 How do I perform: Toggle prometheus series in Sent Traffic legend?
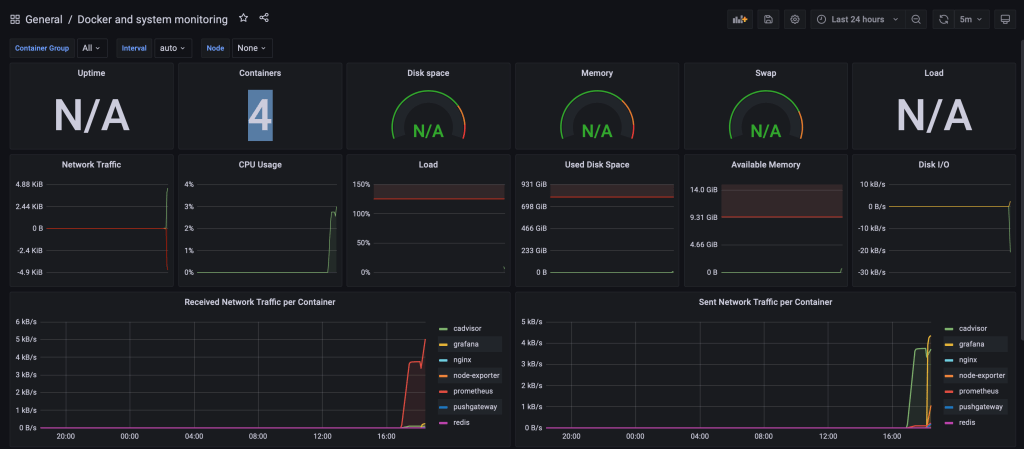(979, 391)
